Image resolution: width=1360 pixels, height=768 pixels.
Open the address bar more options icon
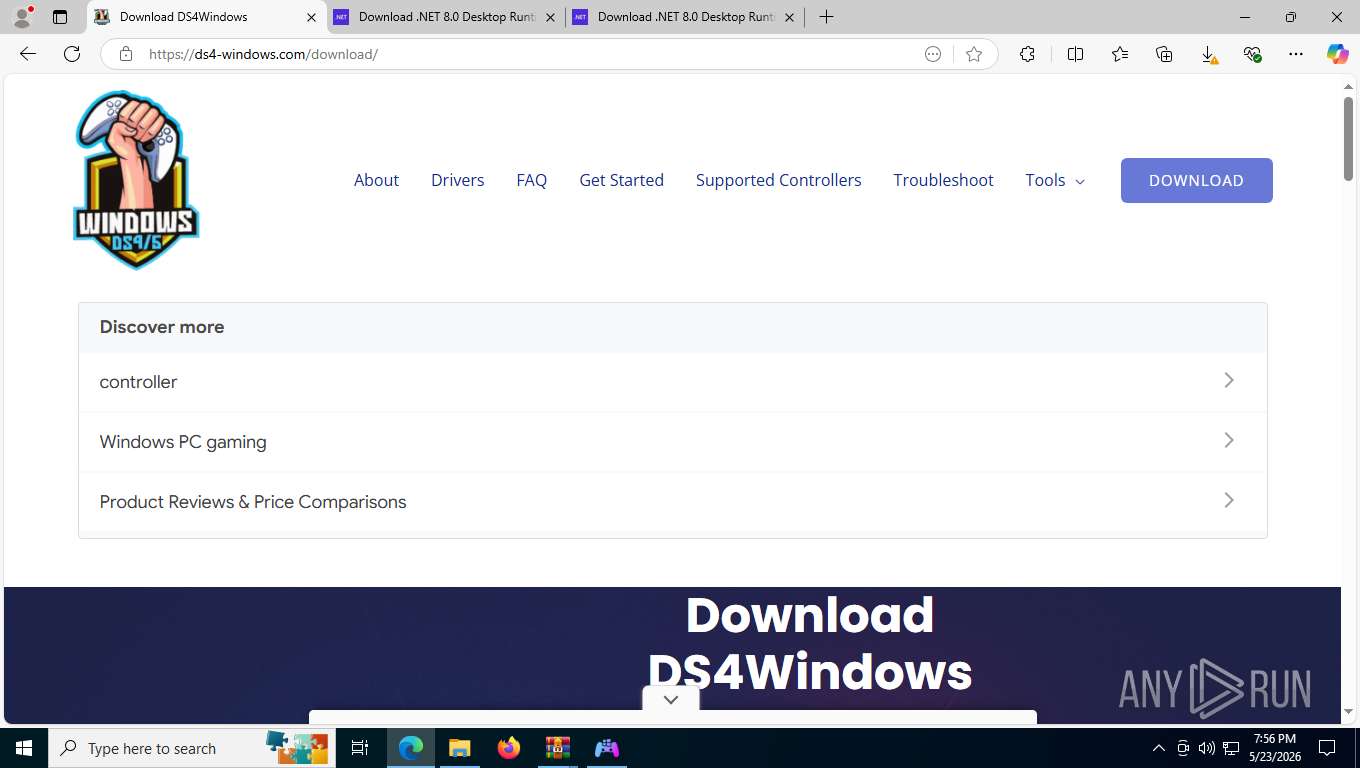[933, 54]
